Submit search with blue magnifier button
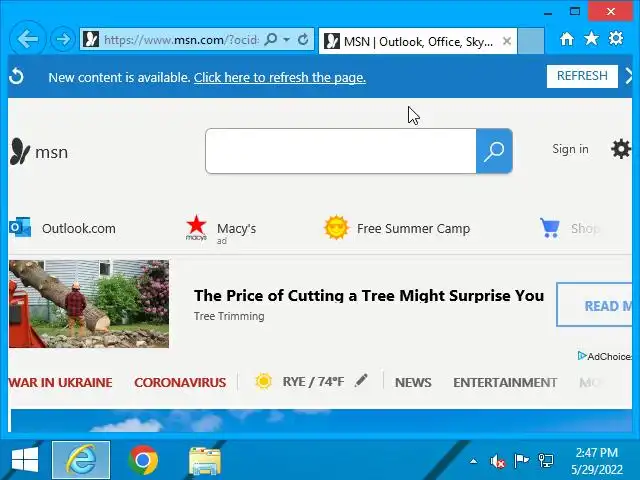The image size is (640, 480). [x=494, y=151]
